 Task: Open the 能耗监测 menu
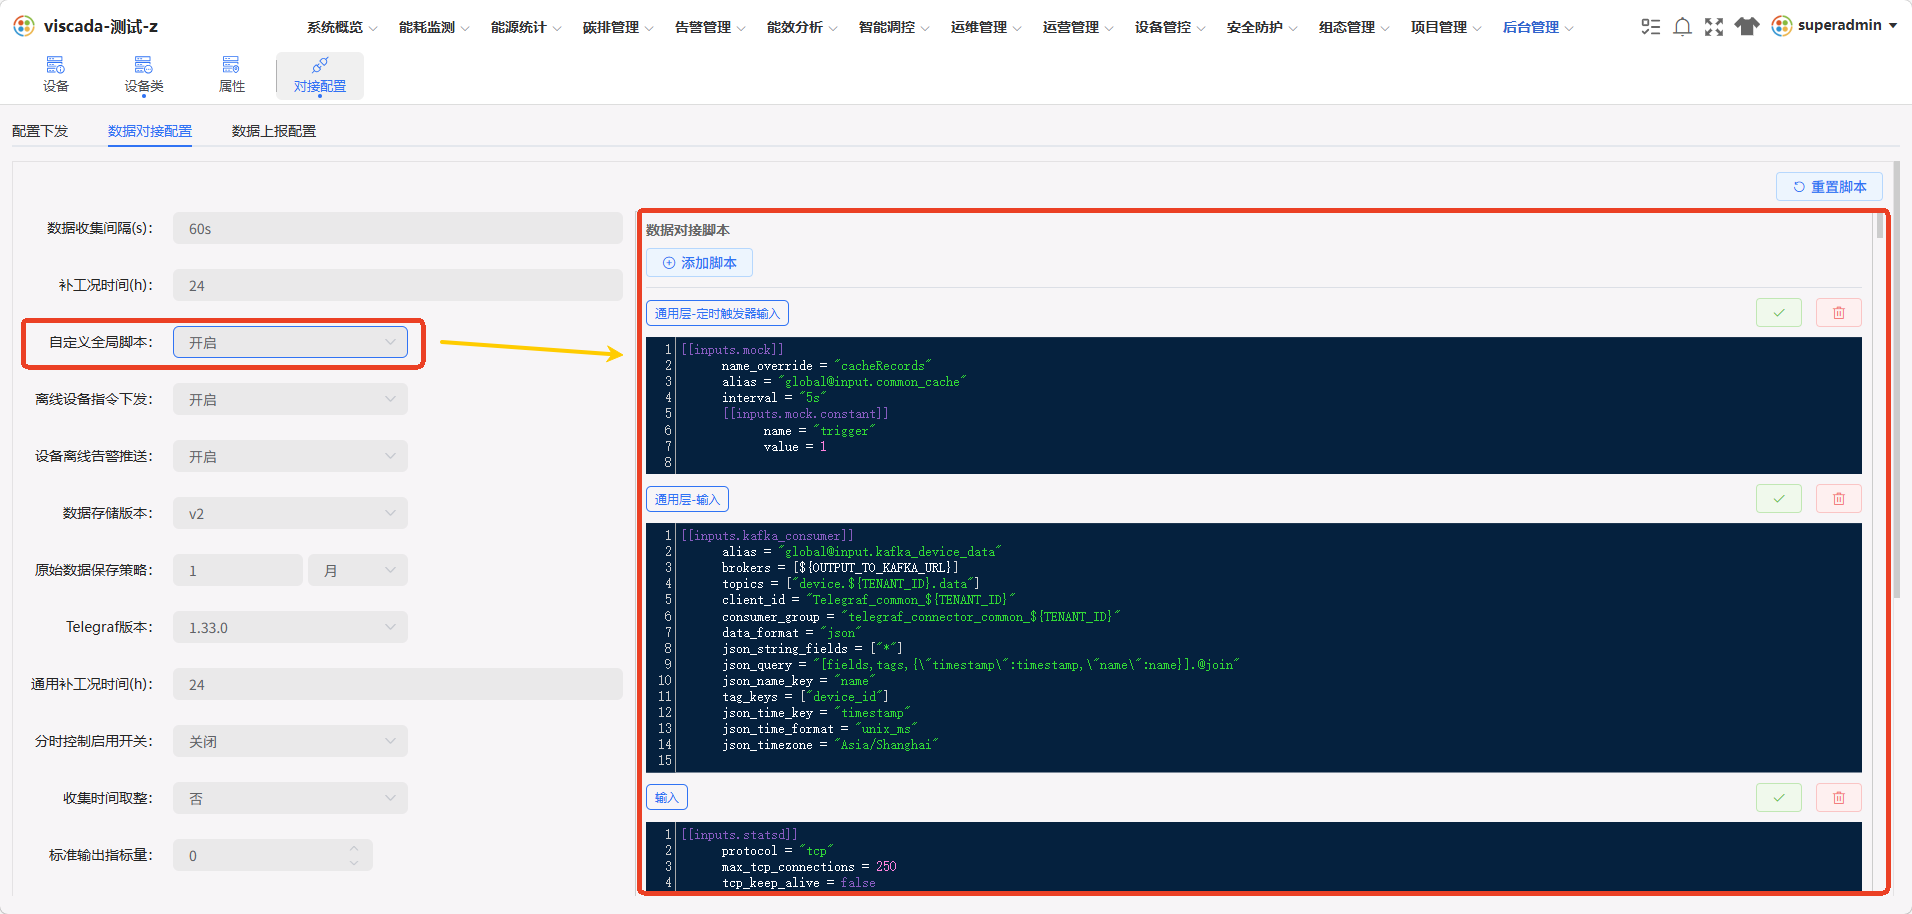tap(434, 27)
